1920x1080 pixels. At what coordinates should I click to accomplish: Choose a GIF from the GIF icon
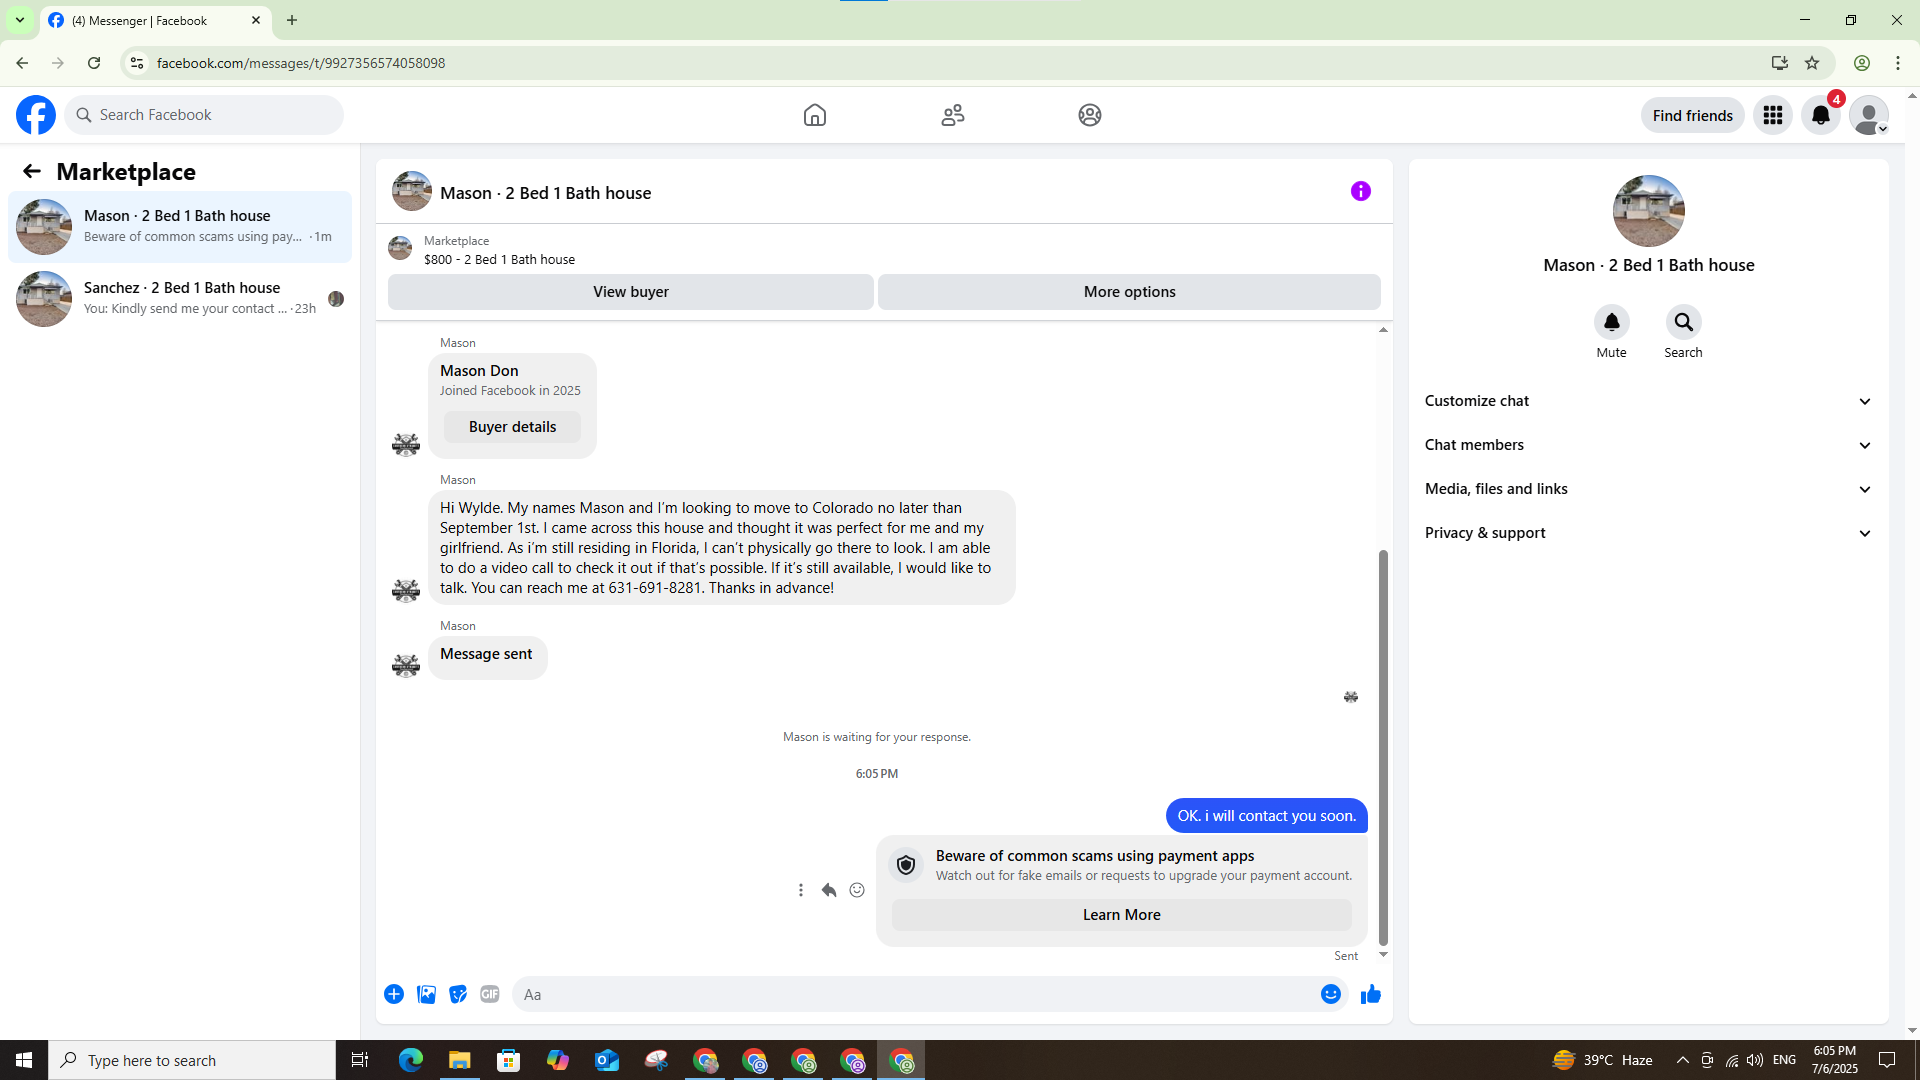click(490, 994)
